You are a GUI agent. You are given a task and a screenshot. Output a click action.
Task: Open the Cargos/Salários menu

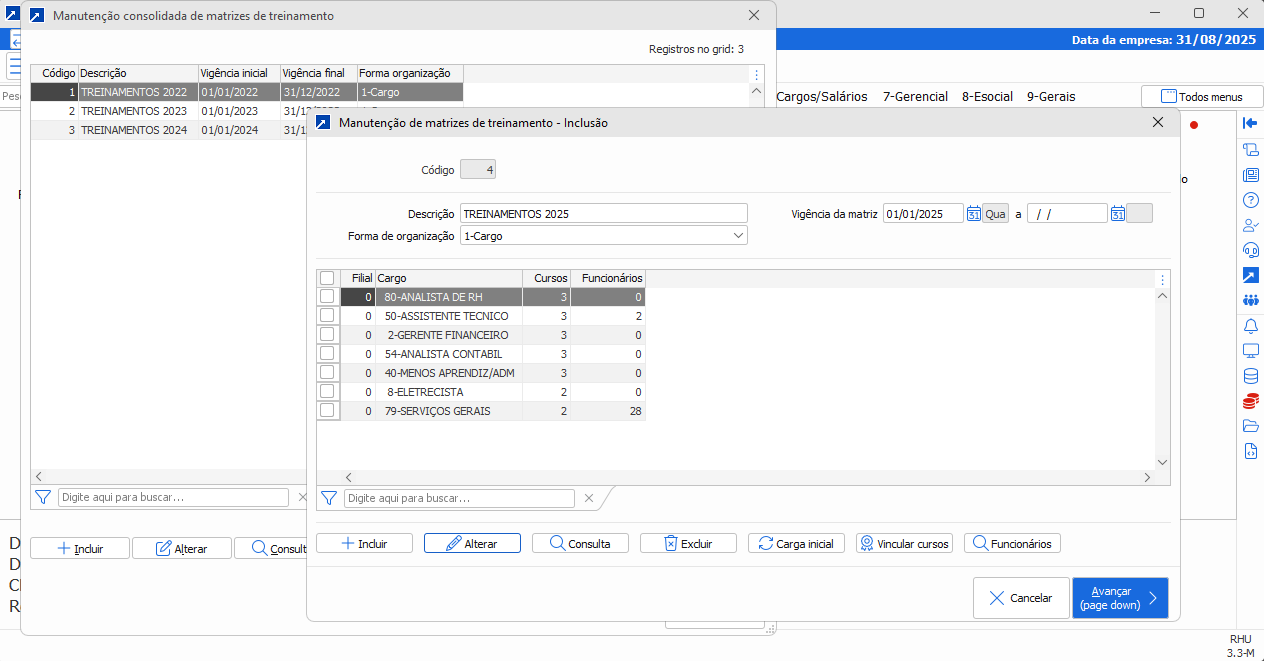(822, 97)
